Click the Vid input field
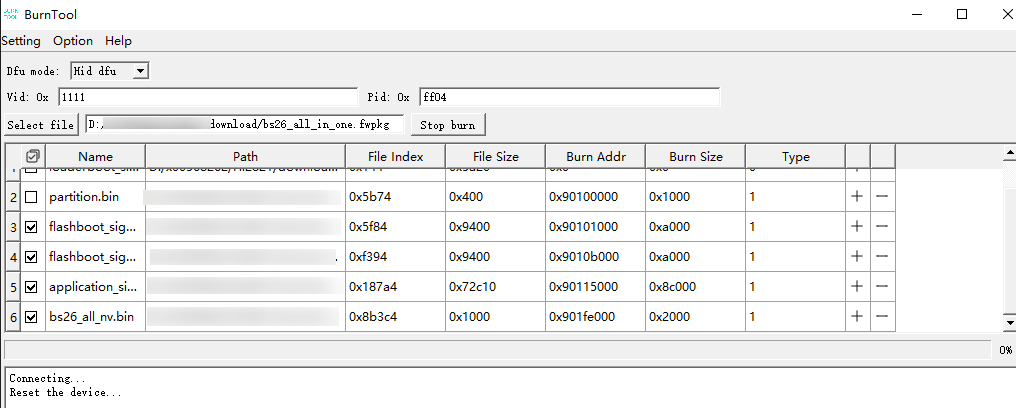The image size is (1016, 408). pos(207,97)
